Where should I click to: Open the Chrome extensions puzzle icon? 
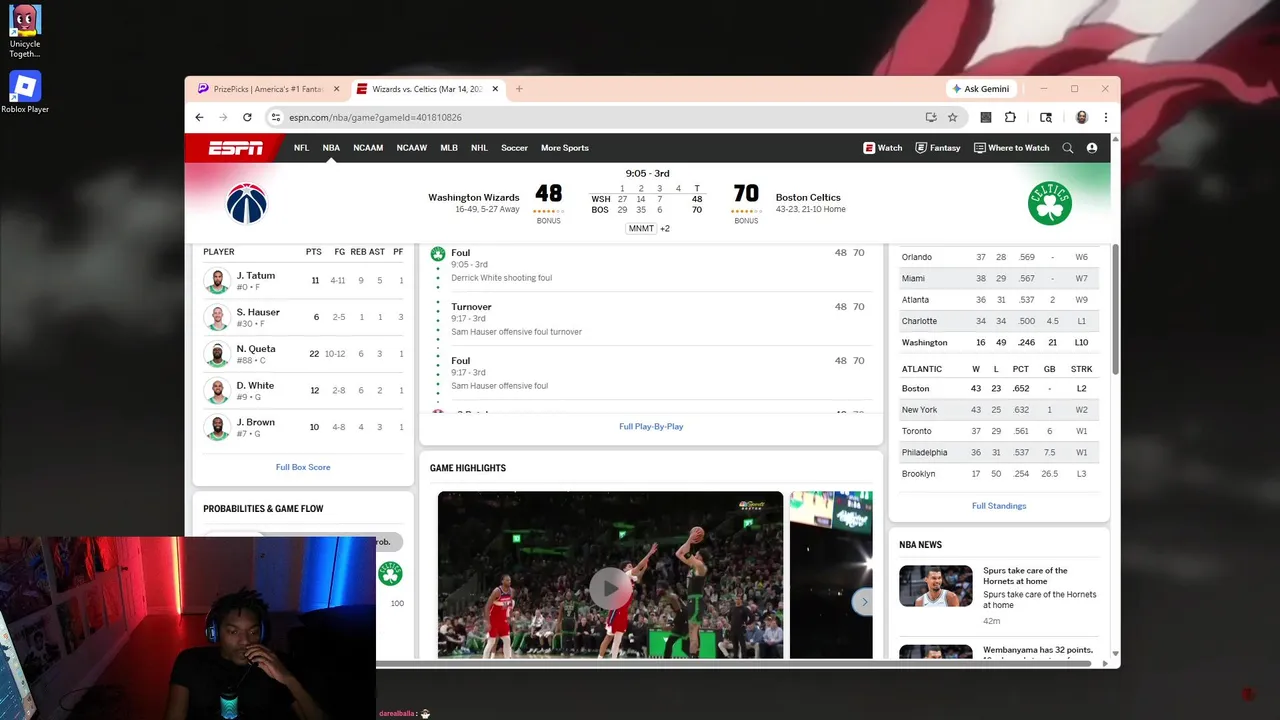click(1010, 117)
